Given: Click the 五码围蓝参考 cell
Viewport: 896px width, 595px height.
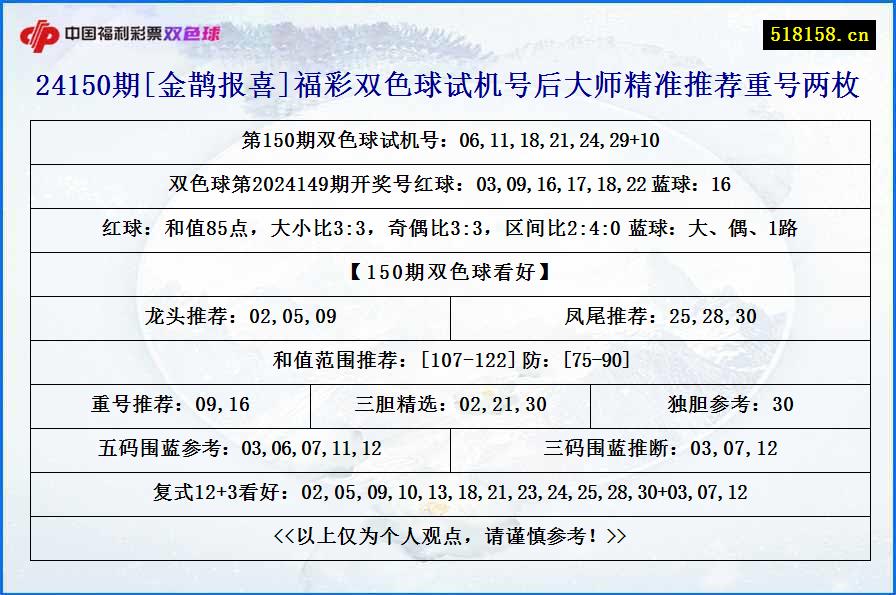Looking at the screenshot, I should point(240,450).
